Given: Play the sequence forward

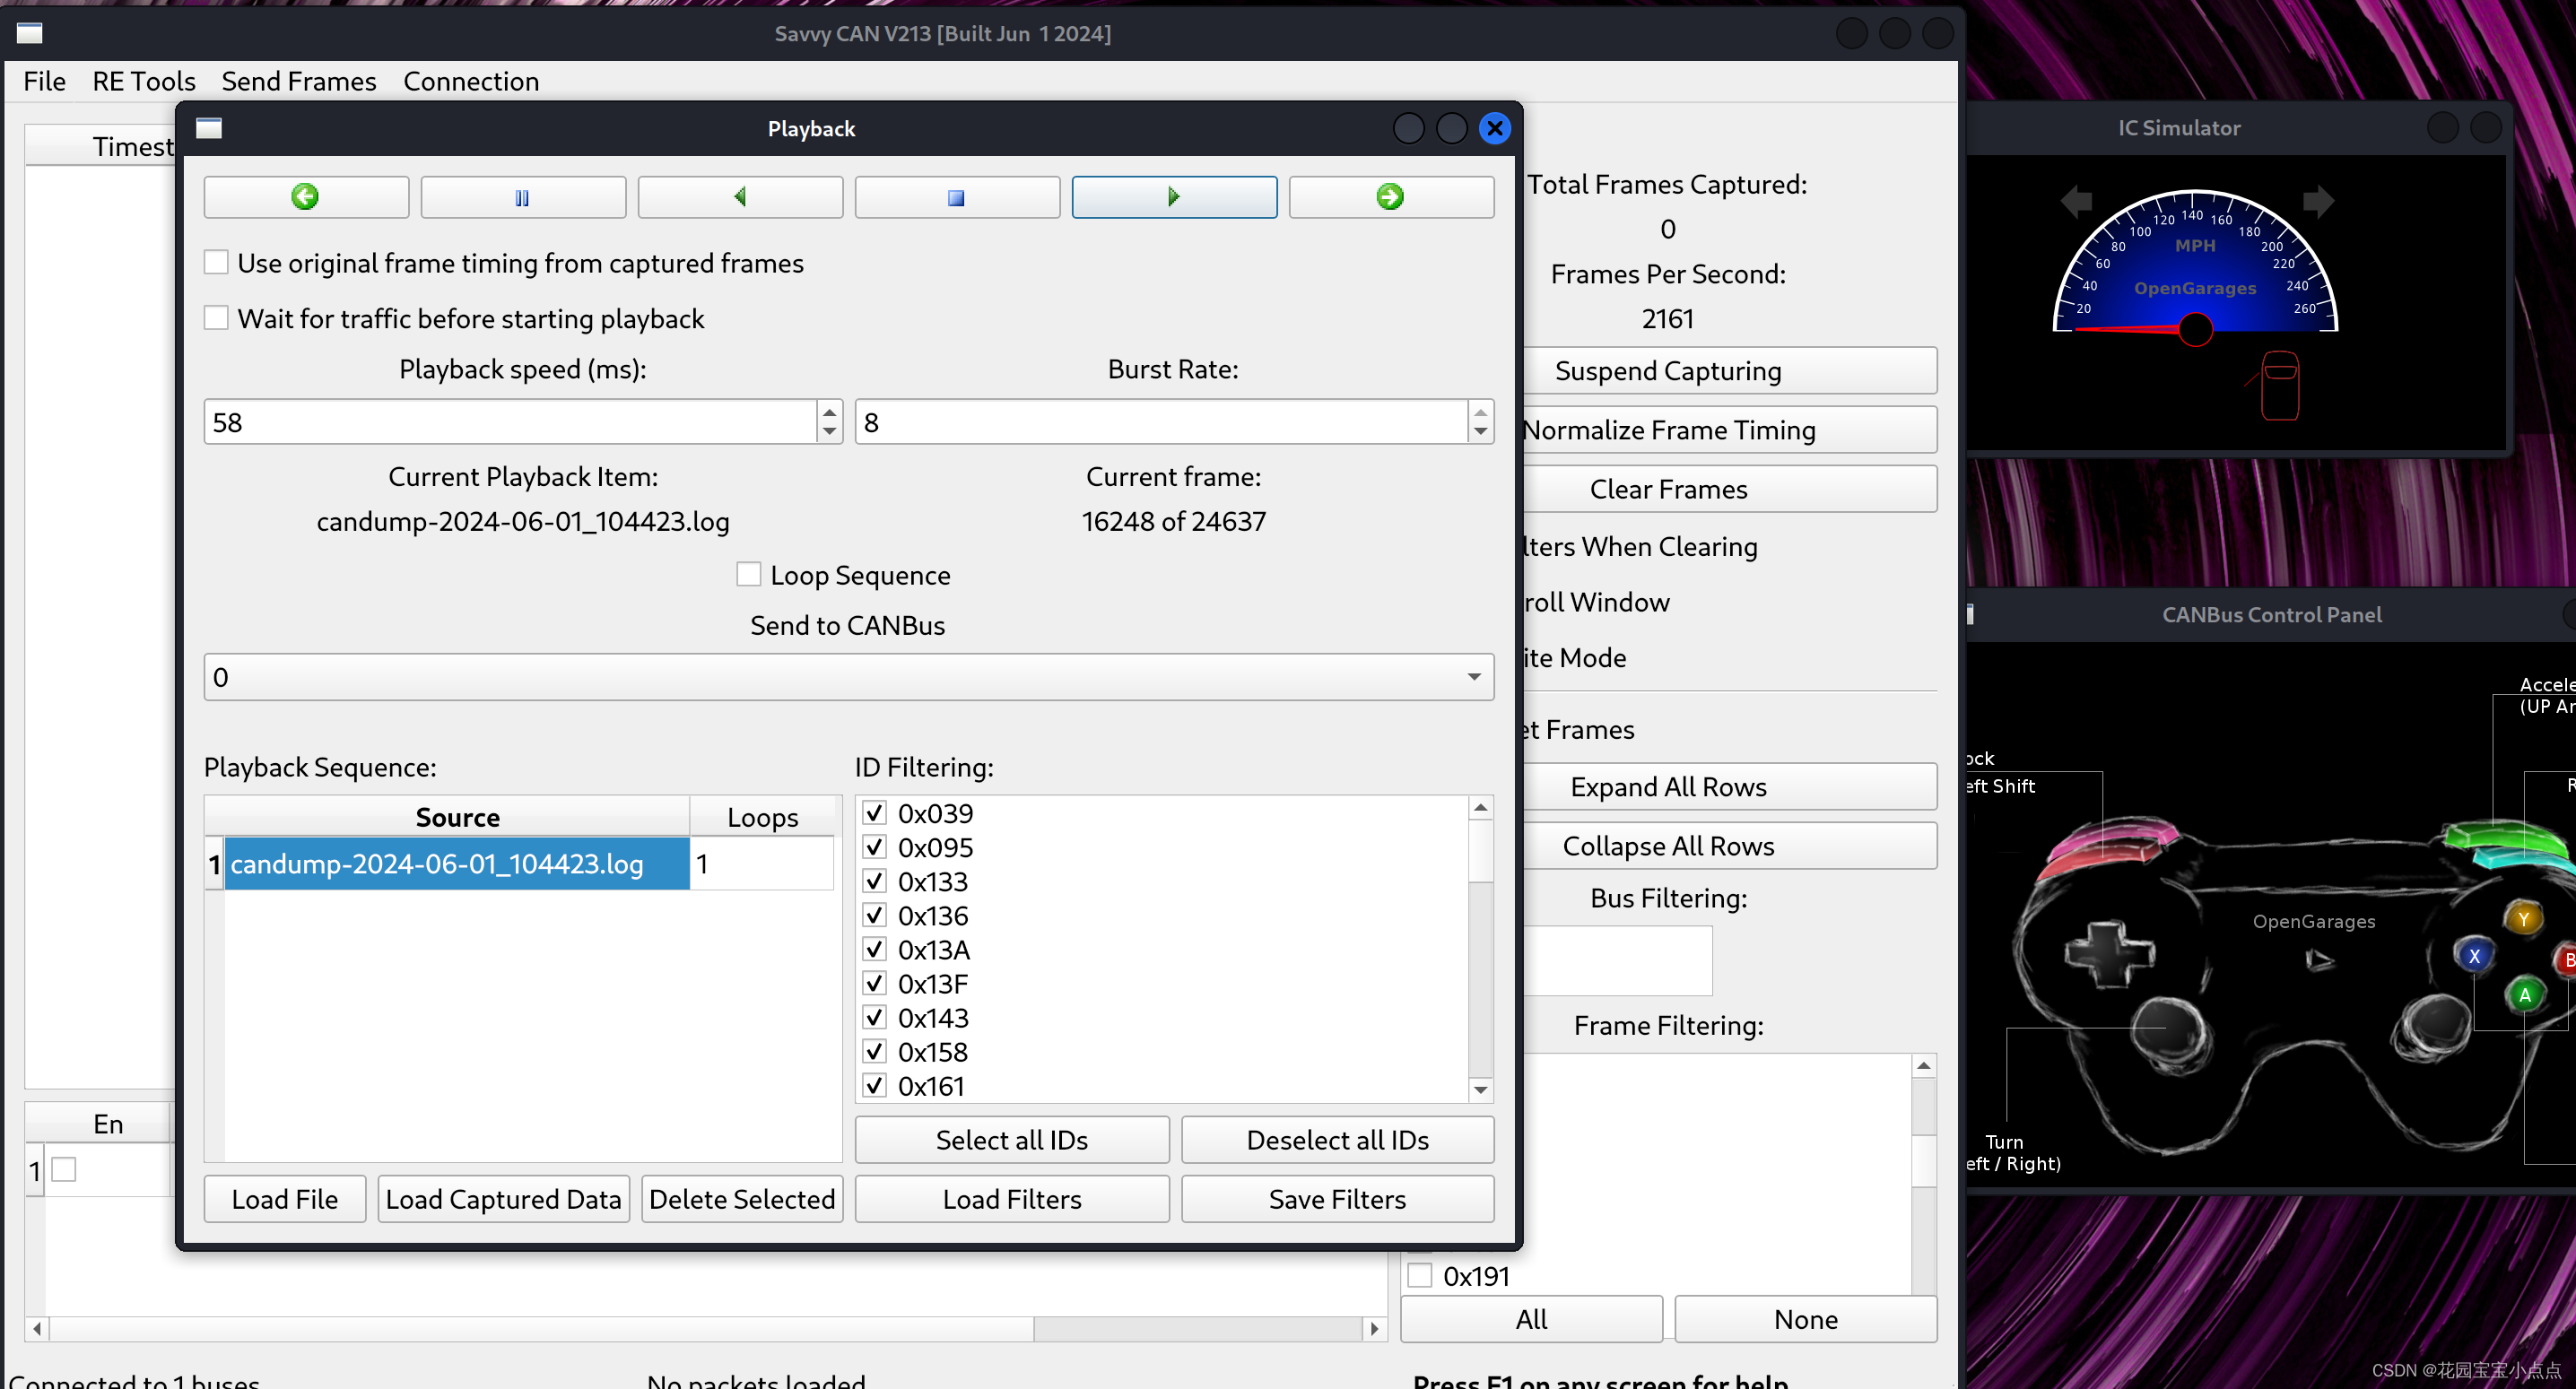Looking at the screenshot, I should [x=1174, y=197].
